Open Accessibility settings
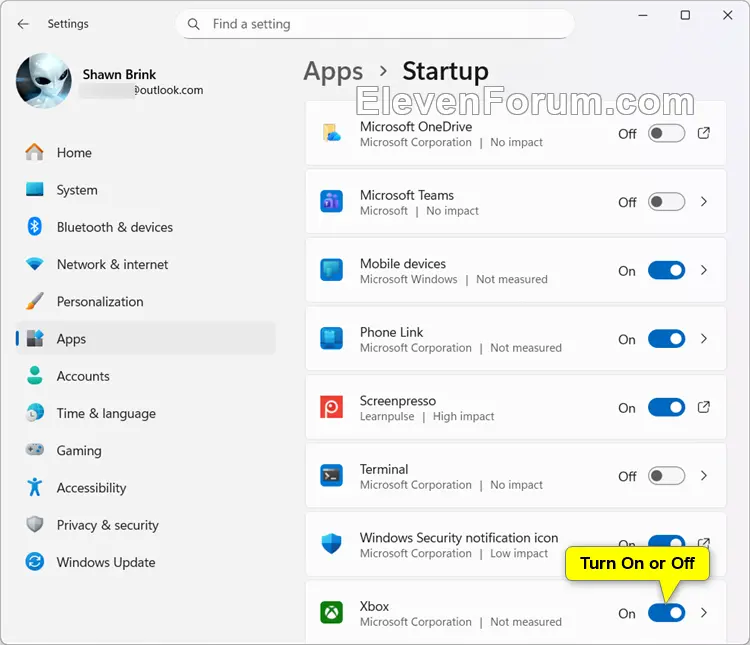Image resolution: width=750 pixels, height=645 pixels. point(146,488)
